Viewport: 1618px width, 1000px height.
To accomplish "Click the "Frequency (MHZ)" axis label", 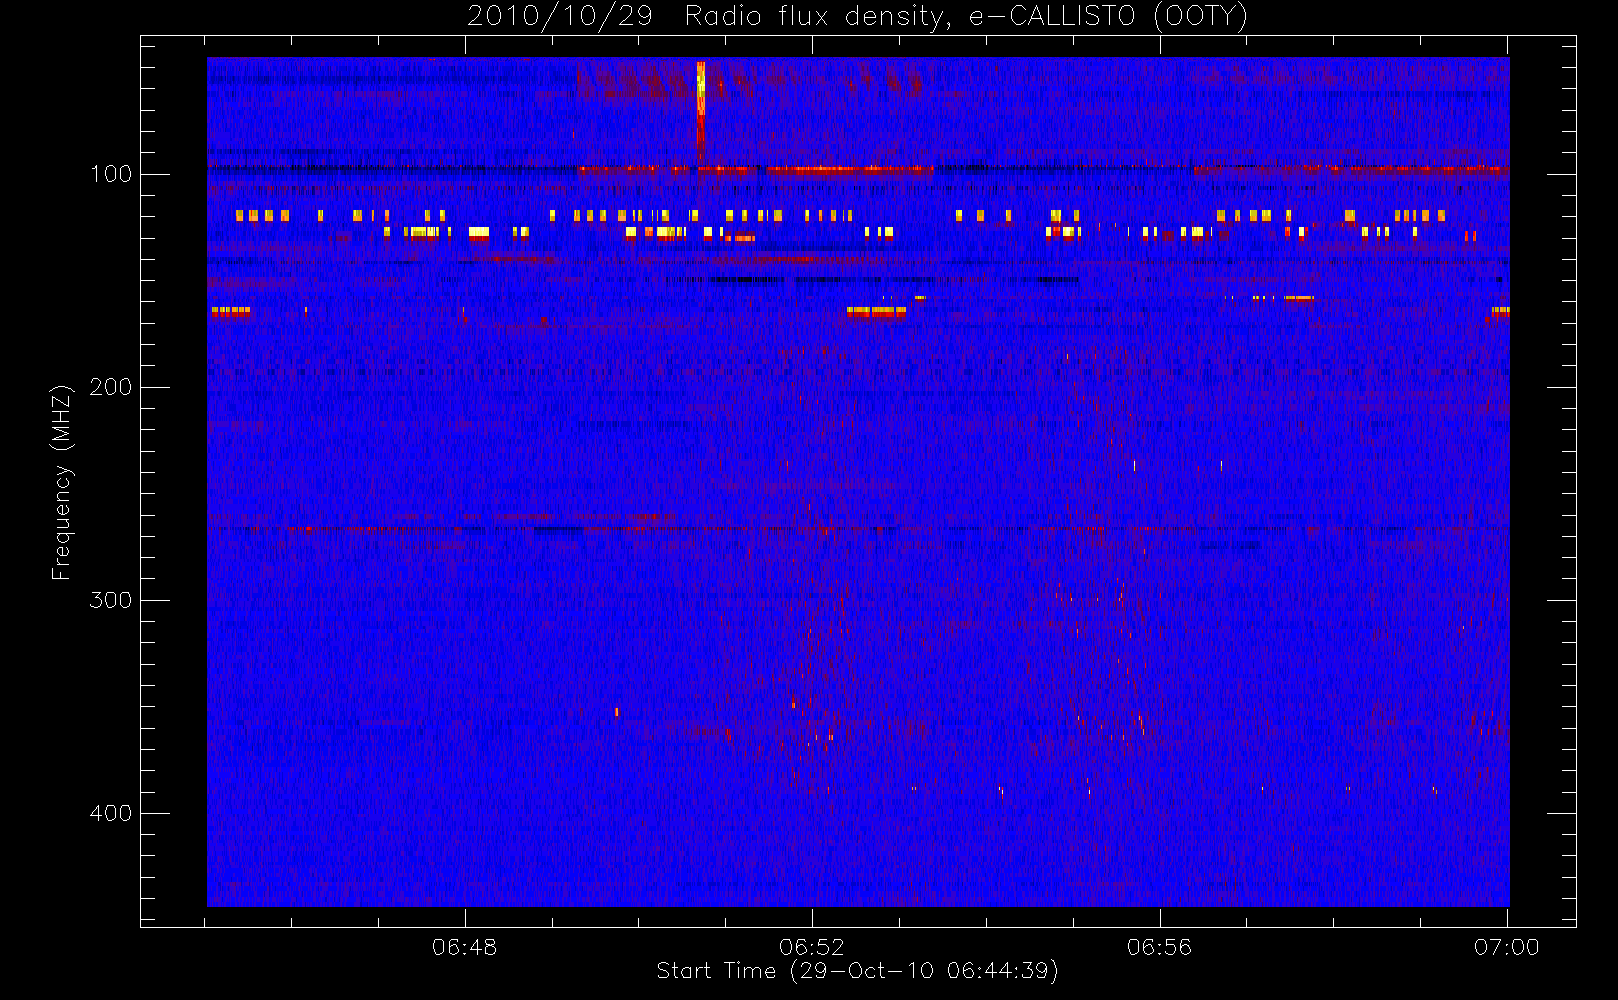I will pos(62,482).
